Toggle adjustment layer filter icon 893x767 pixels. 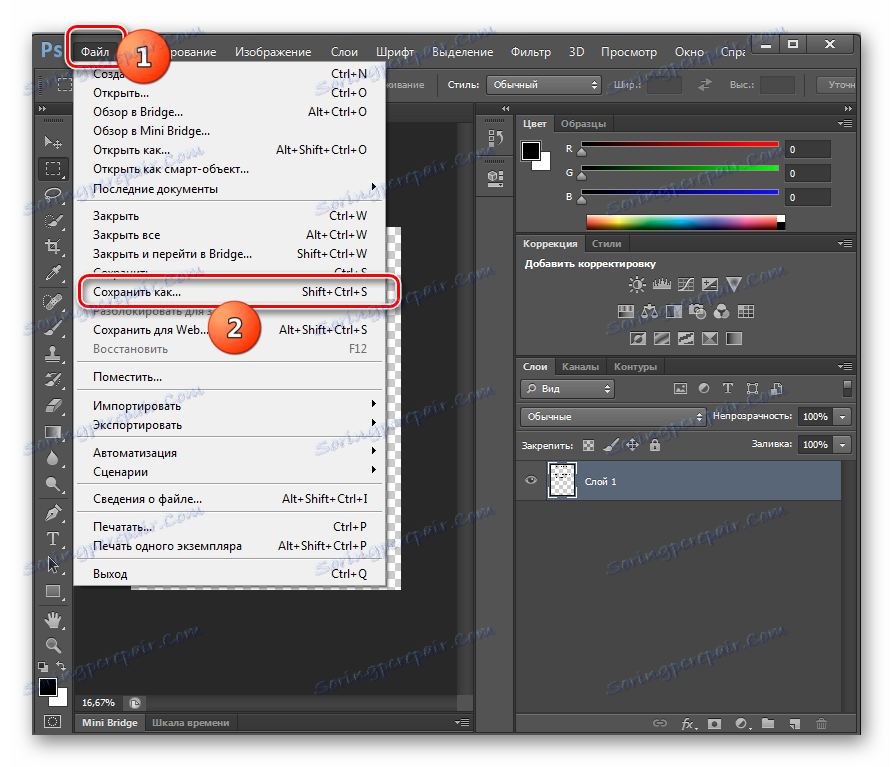704,388
